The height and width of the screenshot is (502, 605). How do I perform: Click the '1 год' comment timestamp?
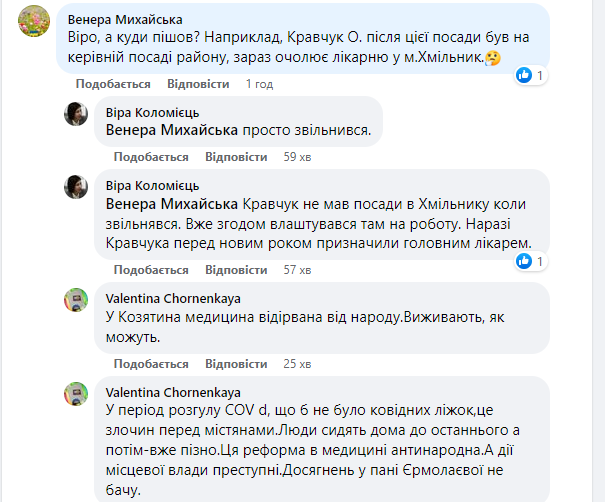259,84
